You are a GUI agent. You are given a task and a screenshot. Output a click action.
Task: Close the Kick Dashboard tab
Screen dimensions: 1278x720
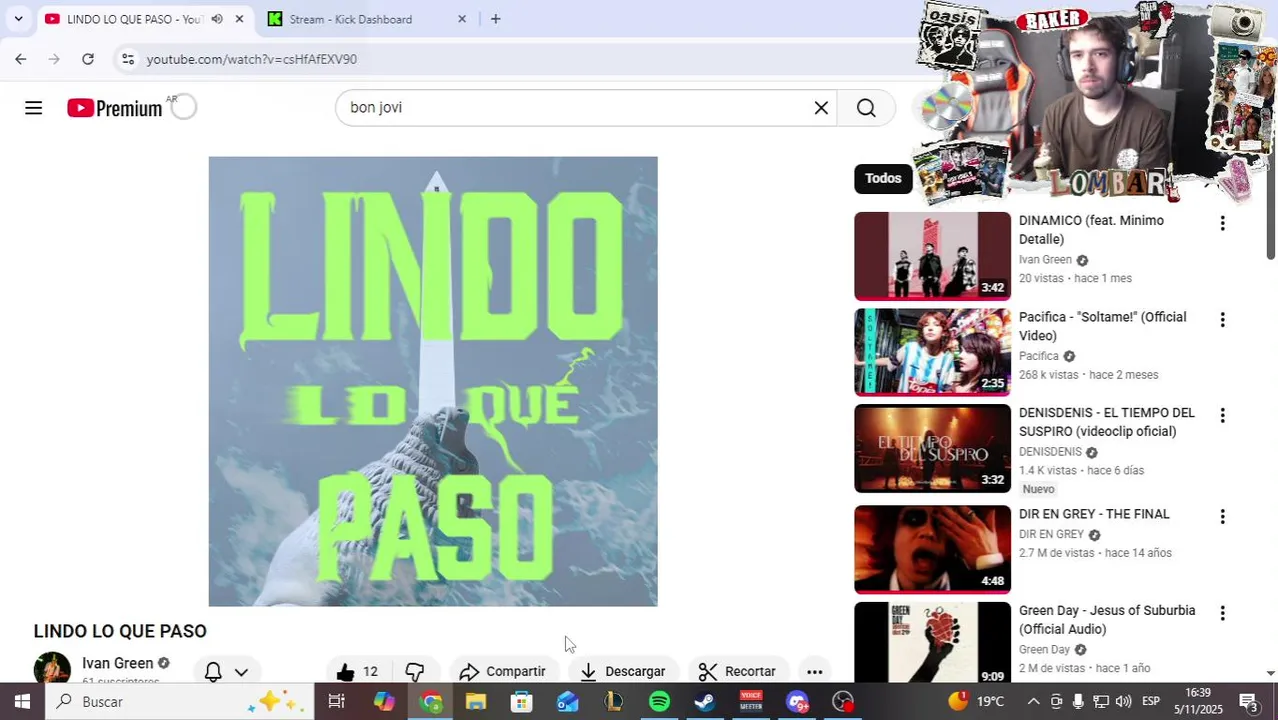(462, 19)
